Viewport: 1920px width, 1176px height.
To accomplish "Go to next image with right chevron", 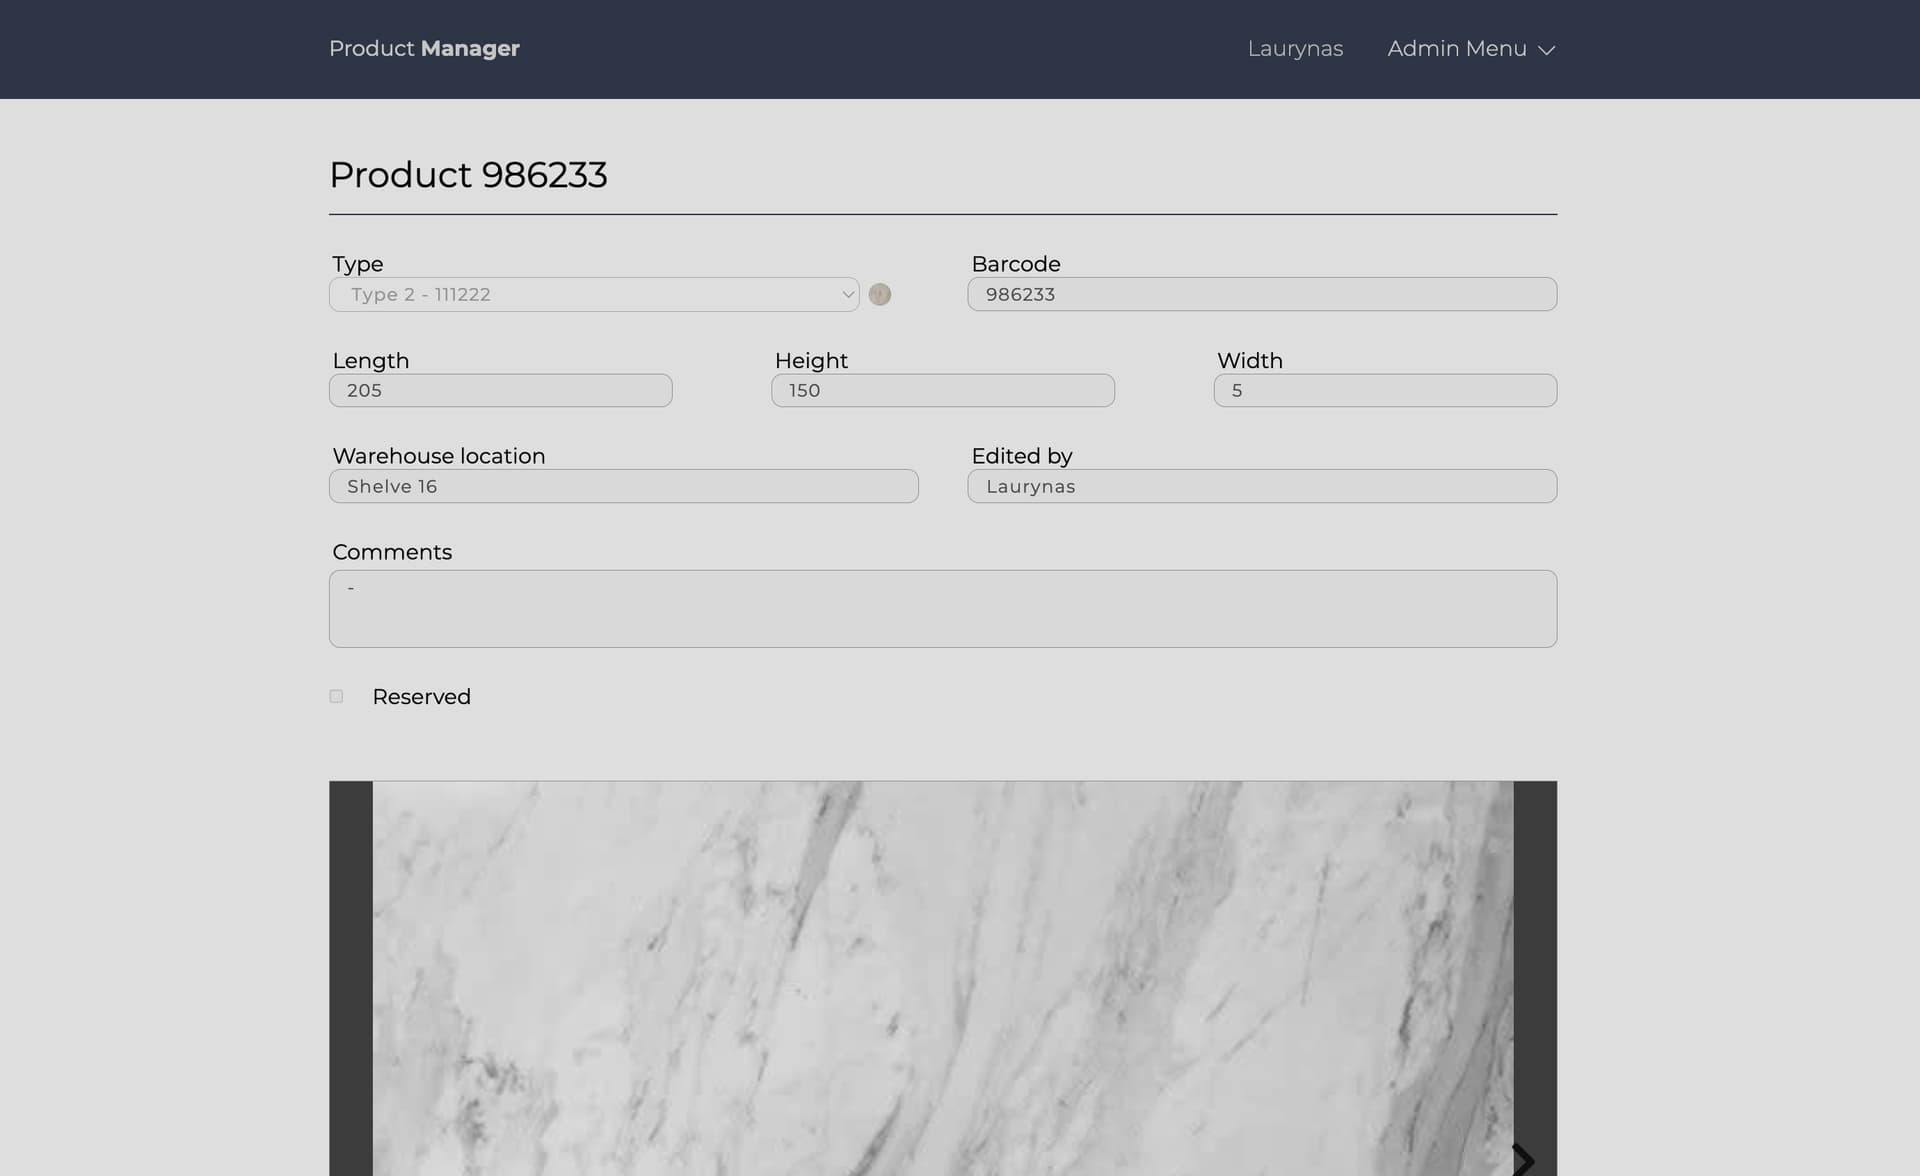I will 1522,1160.
